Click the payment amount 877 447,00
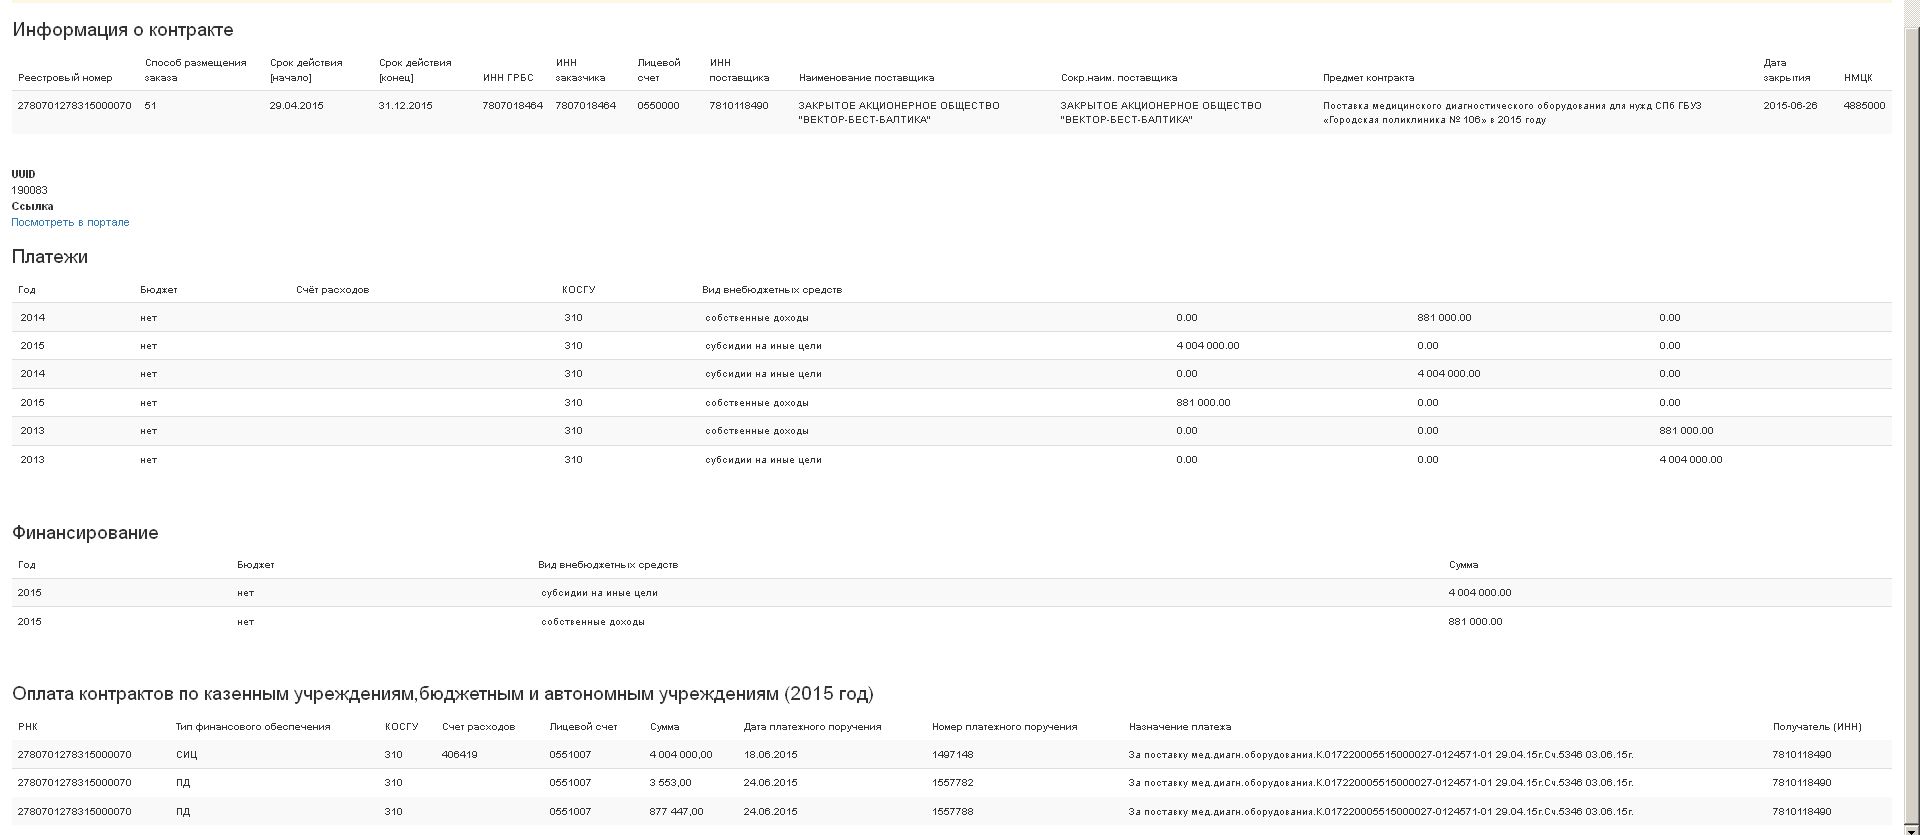Image resolution: width=1920 pixels, height=835 pixels. (676, 811)
